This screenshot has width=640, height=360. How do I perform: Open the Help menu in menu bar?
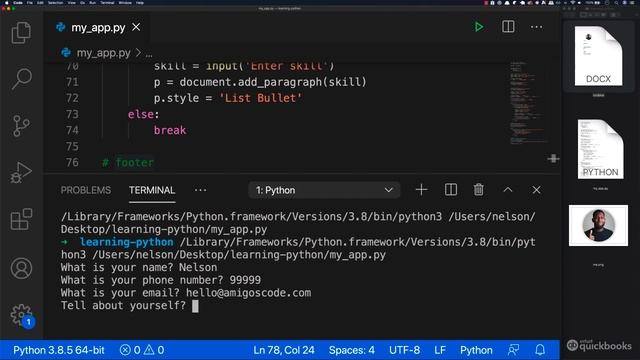pyautogui.click(x=140, y=2)
